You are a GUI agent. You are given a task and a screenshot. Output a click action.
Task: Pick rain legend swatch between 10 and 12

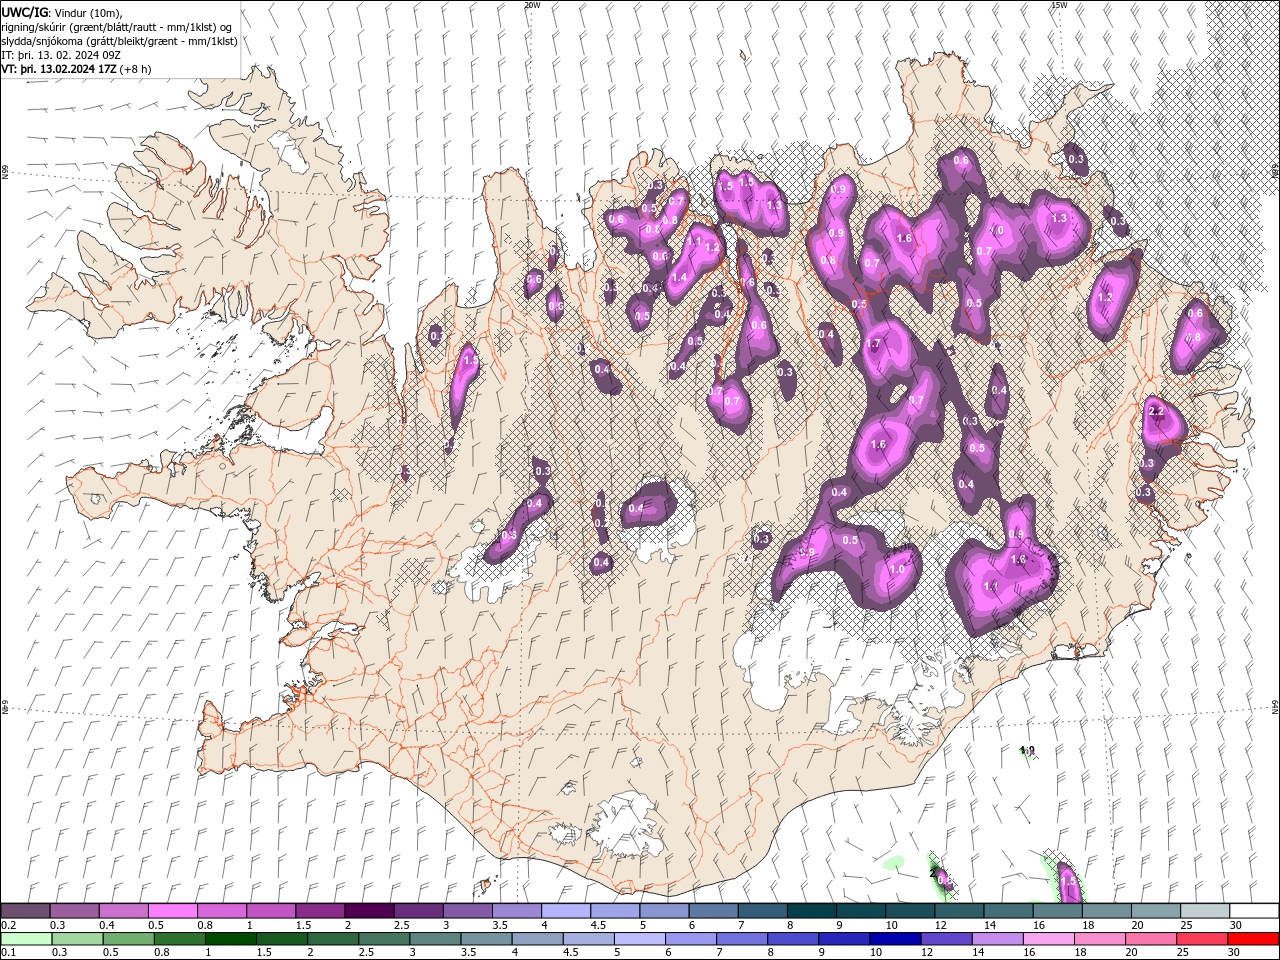pyautogui.click(x=895, y=938)
